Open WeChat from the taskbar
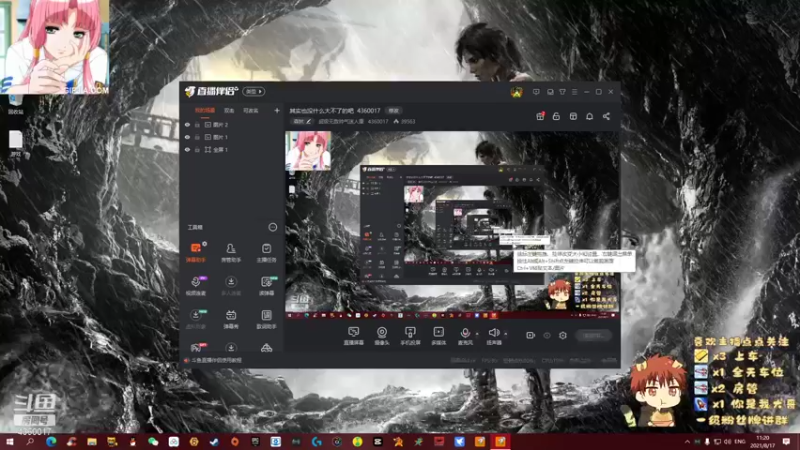Viewport: 800px width, 450px height. [153, 441]
